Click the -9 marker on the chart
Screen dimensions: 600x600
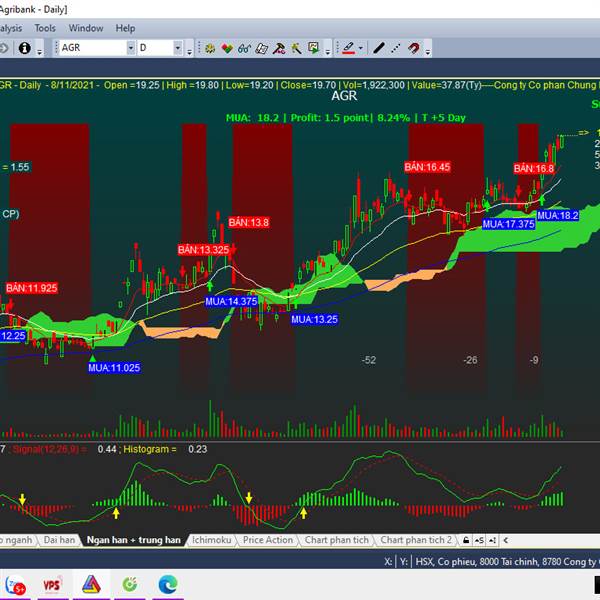point(534,360)
